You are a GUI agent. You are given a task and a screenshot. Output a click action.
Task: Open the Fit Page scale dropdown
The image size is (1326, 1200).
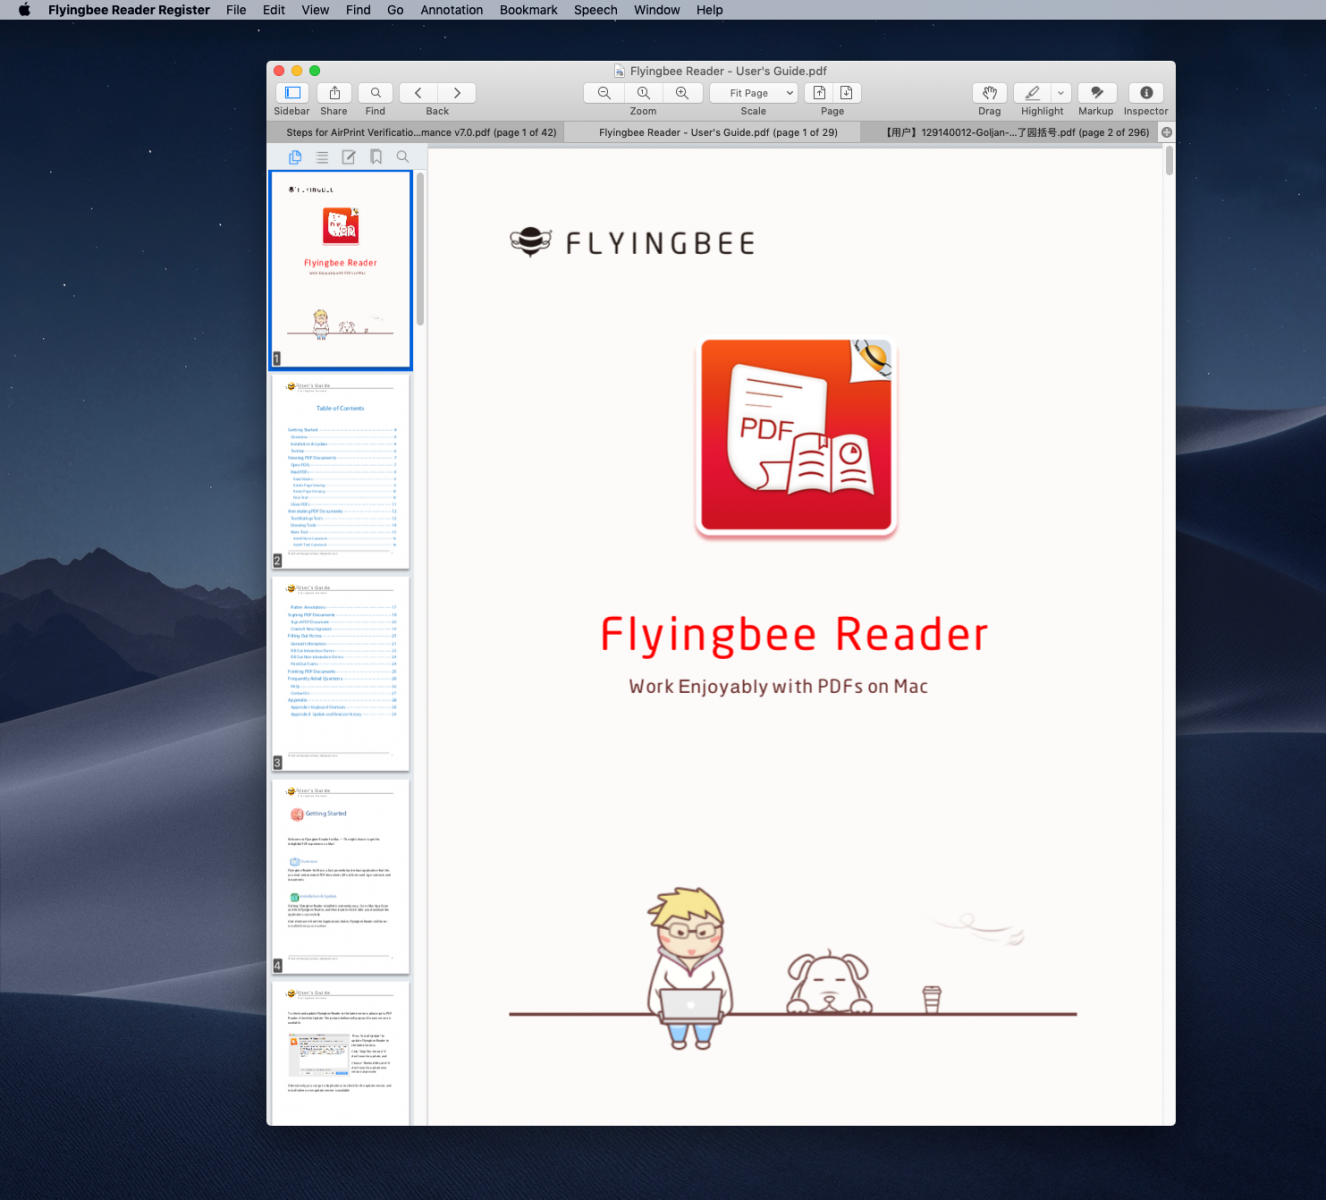point(753,93)
